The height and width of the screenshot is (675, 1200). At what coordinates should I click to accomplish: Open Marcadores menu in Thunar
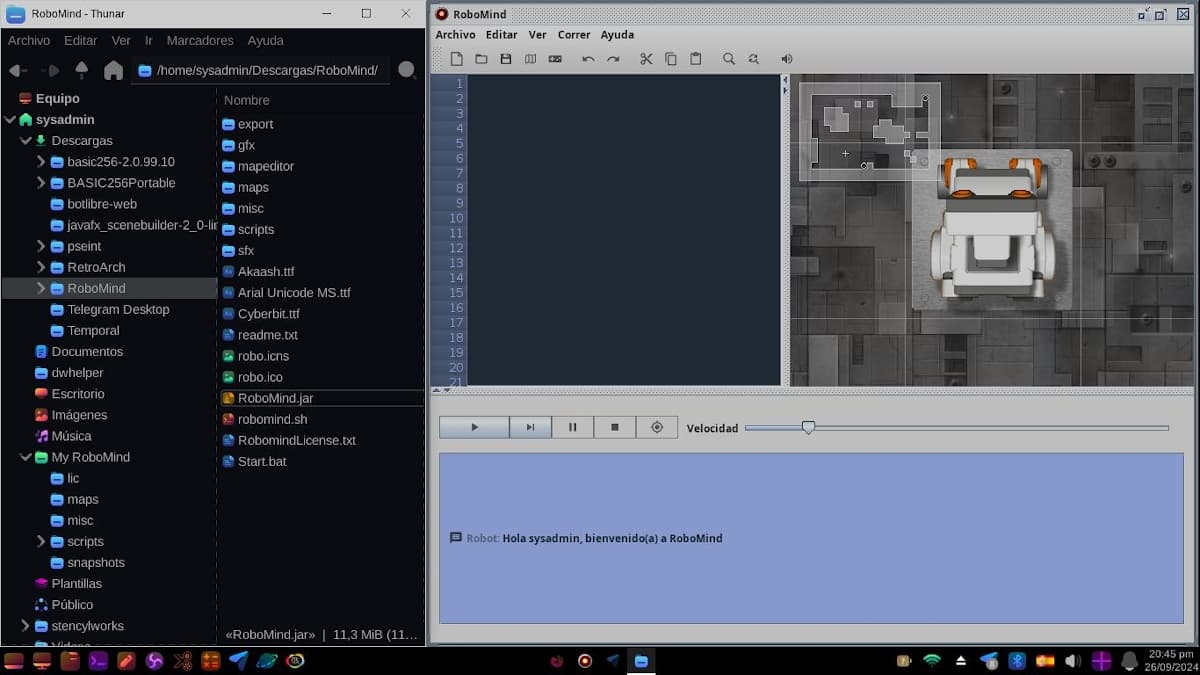tap(200, 41)
